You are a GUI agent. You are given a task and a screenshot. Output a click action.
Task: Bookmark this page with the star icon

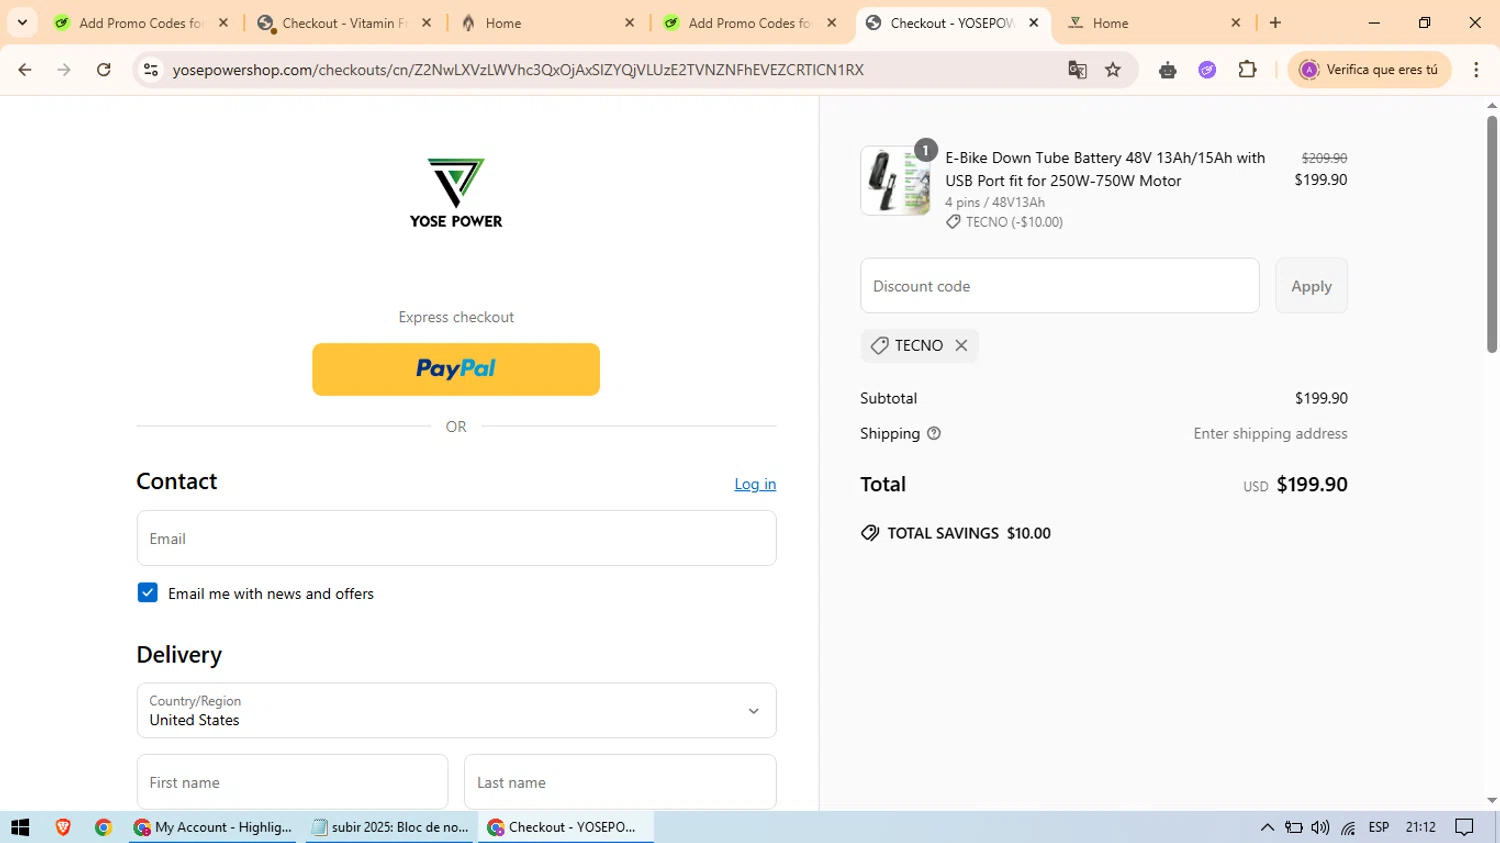click(1113, 70)
